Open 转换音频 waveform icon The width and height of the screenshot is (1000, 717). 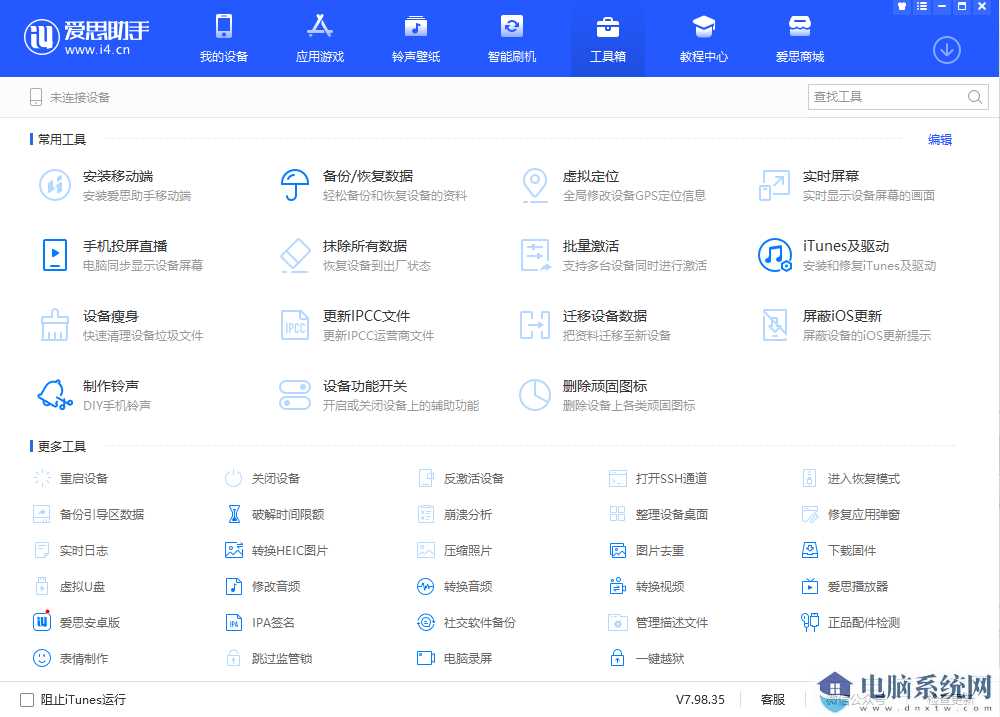[425, 586]
